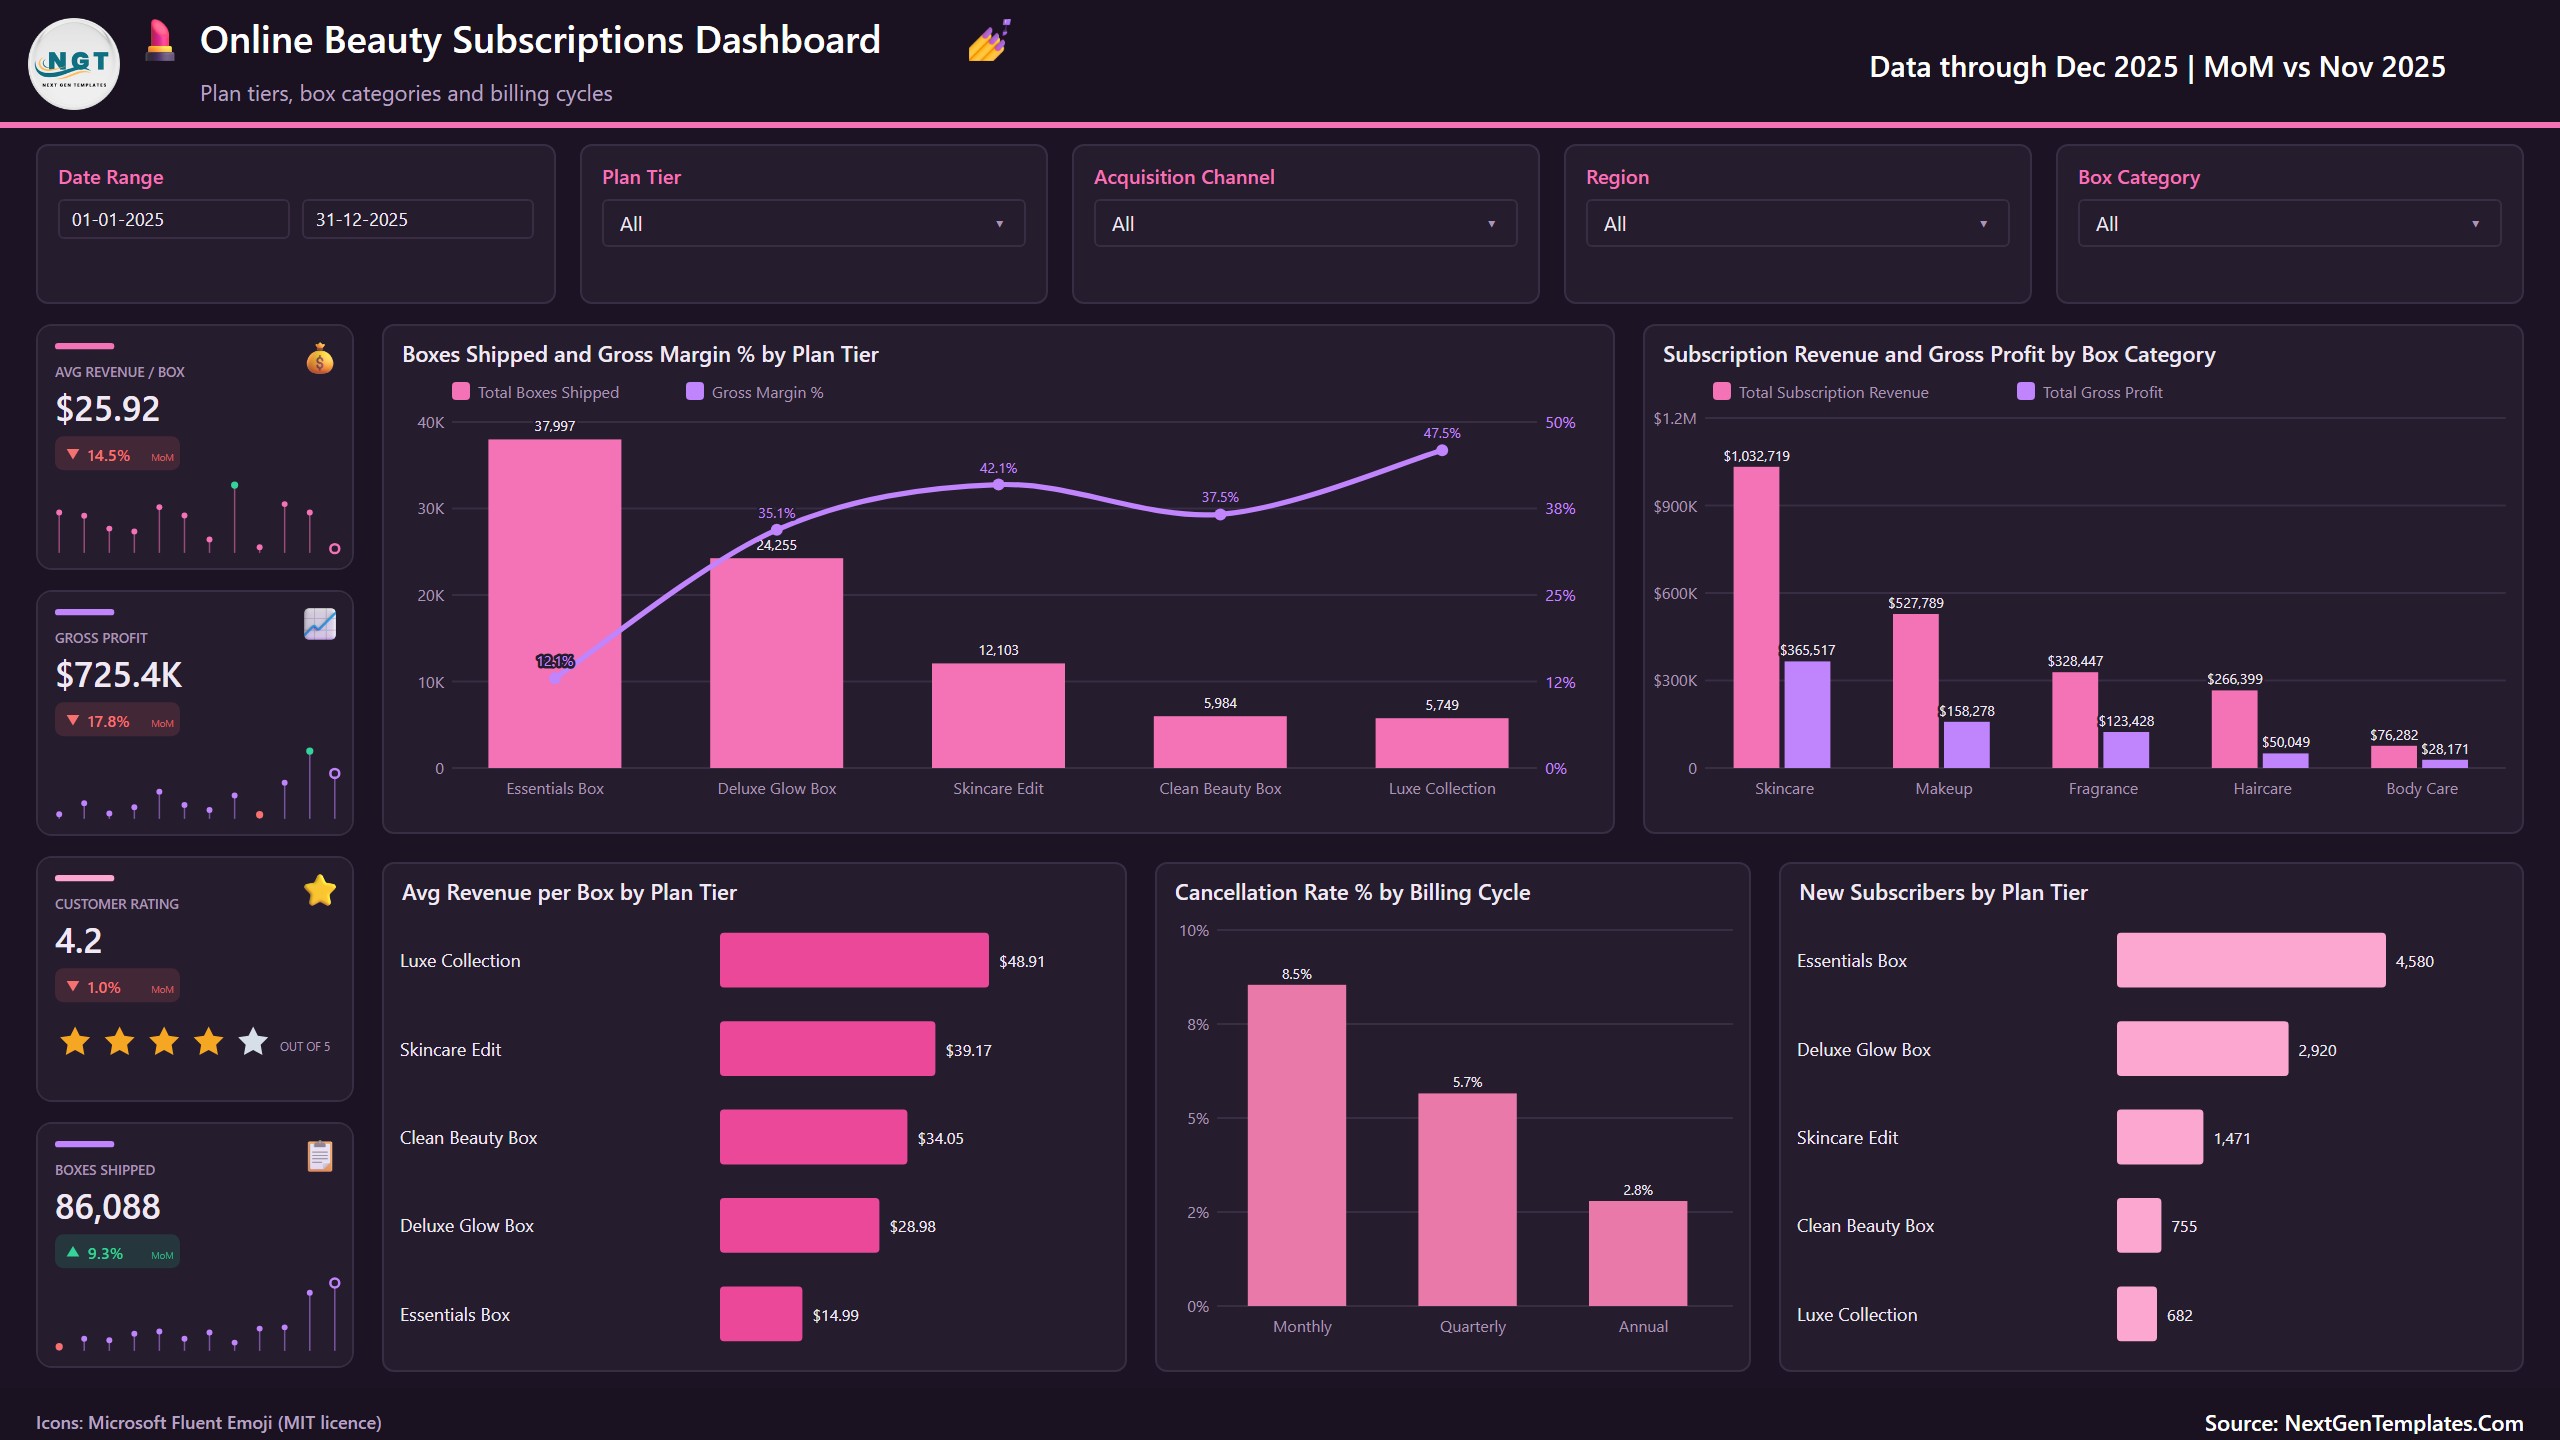Click the 'Source: NextGenTemplates.Com' footer text
The image size is (2560, 1440).
2364,1423
